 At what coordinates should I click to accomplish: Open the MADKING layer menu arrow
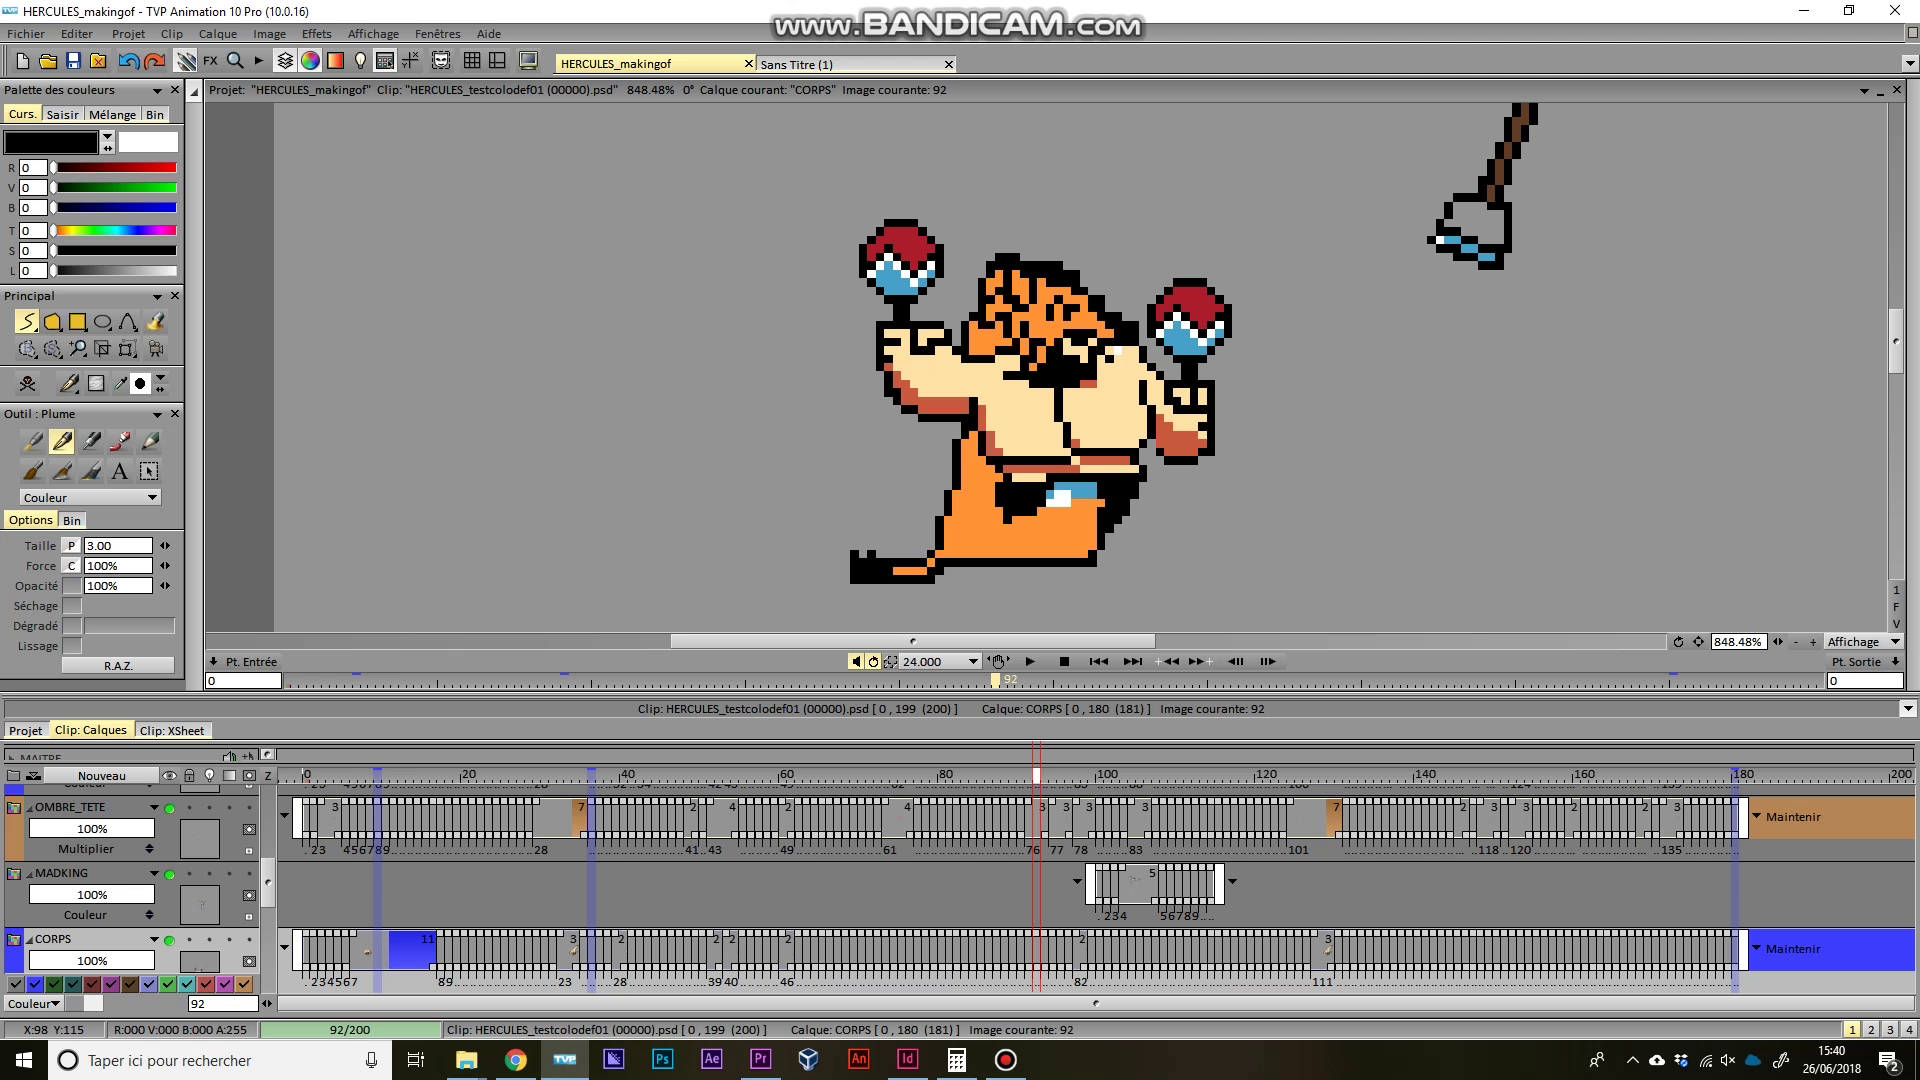[154, 873]
